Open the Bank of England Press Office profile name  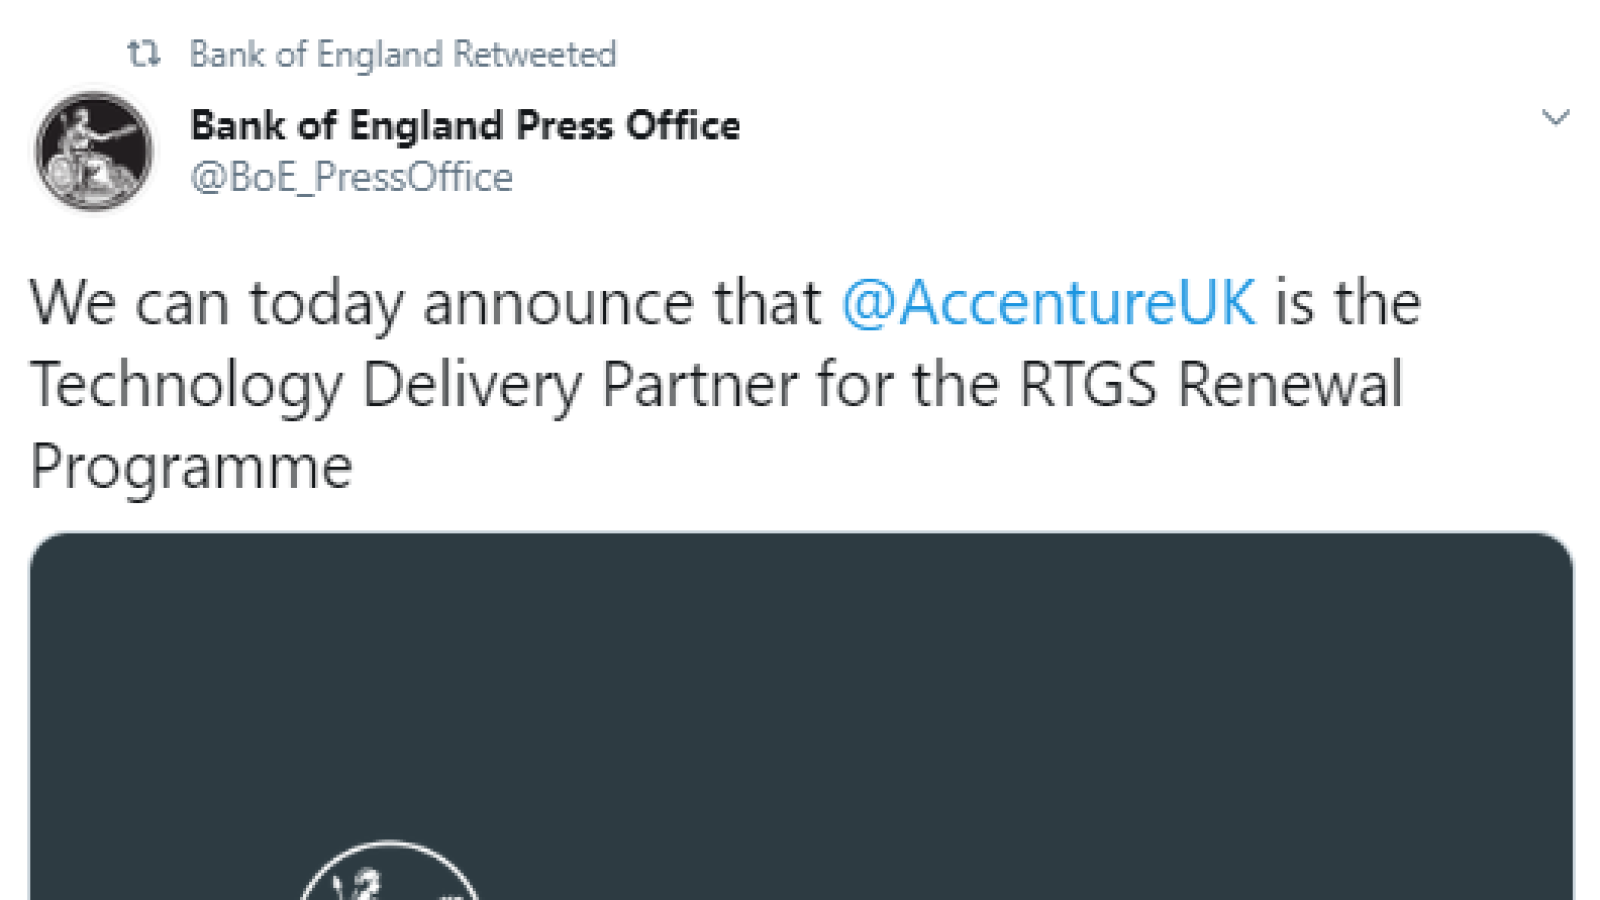(465, 126)
